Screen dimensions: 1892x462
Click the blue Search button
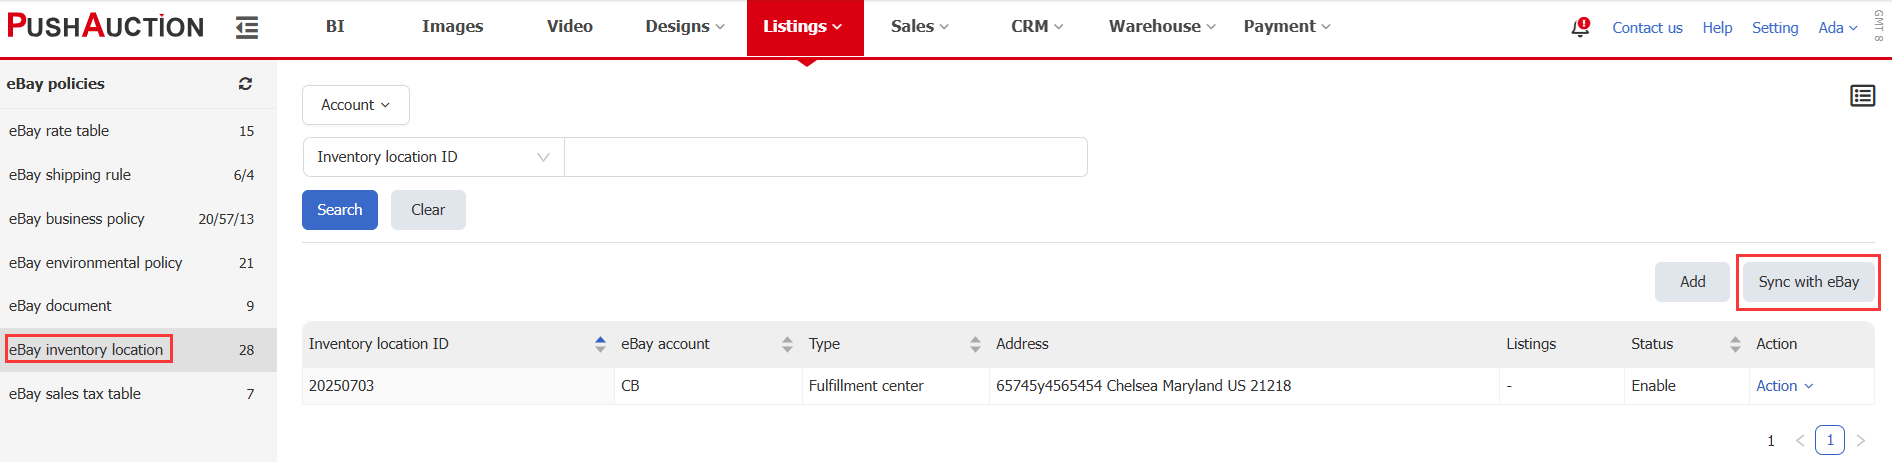point(339,210)
